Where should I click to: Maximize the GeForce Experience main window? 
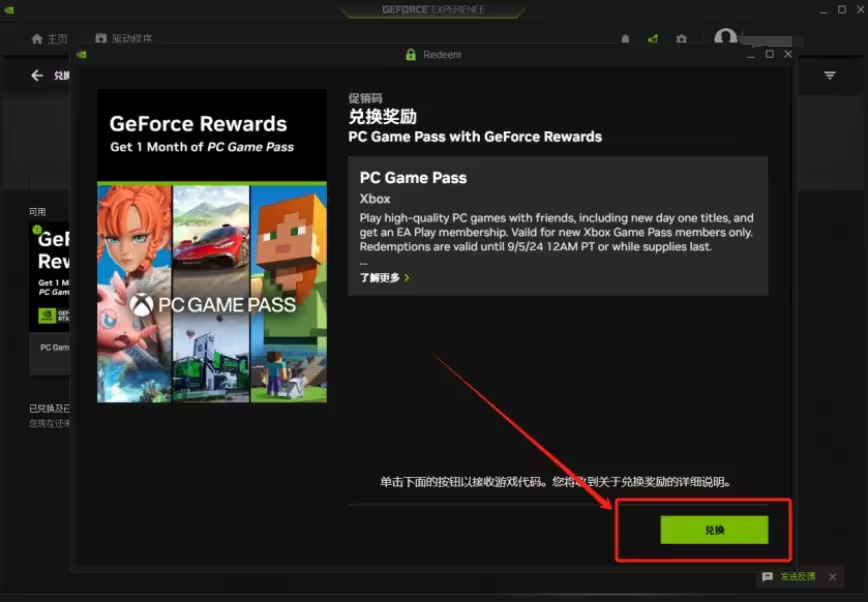[842, 9]
